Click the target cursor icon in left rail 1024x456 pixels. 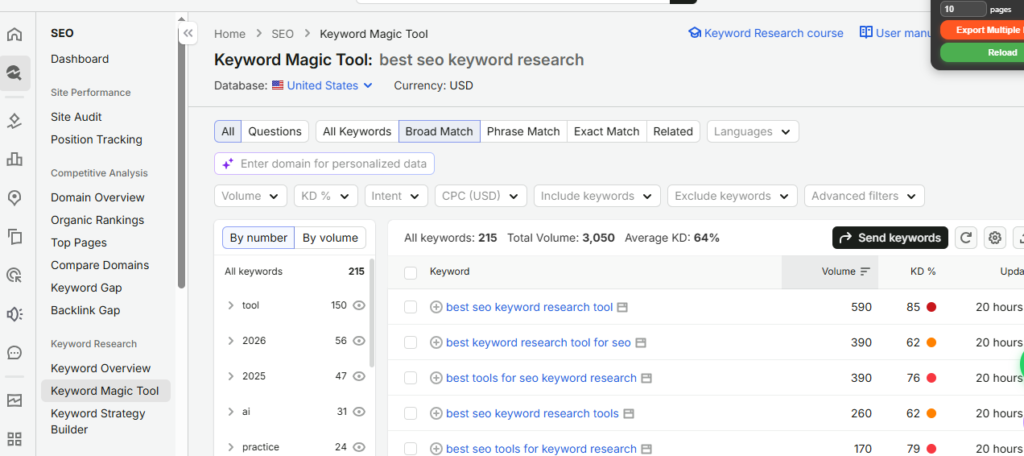(x=14, y=275)
